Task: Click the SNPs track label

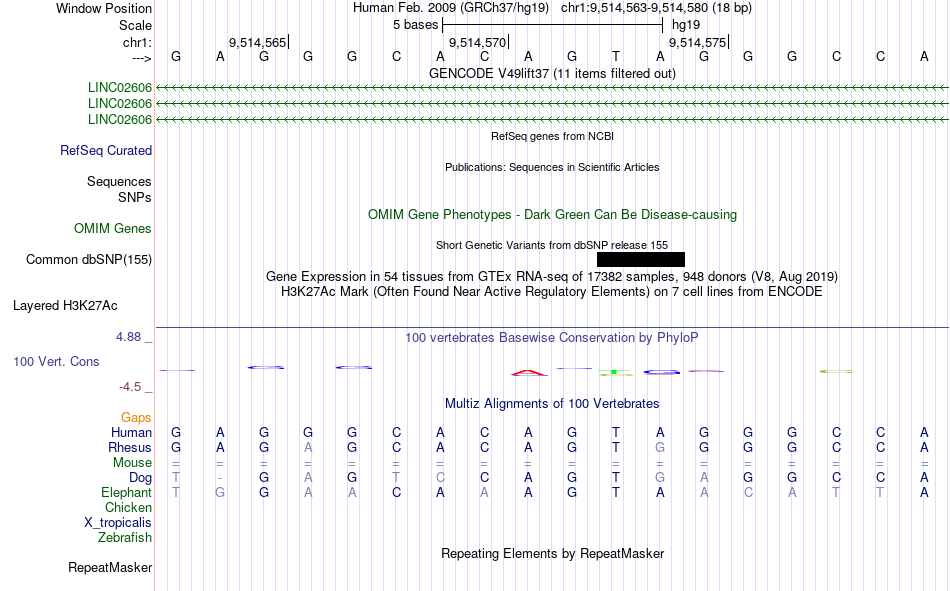Action: 135,198
